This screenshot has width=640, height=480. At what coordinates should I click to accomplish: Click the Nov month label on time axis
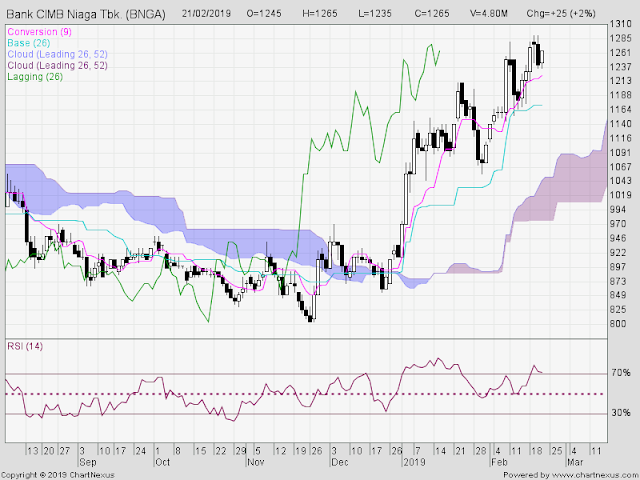(x=256, y=462)
